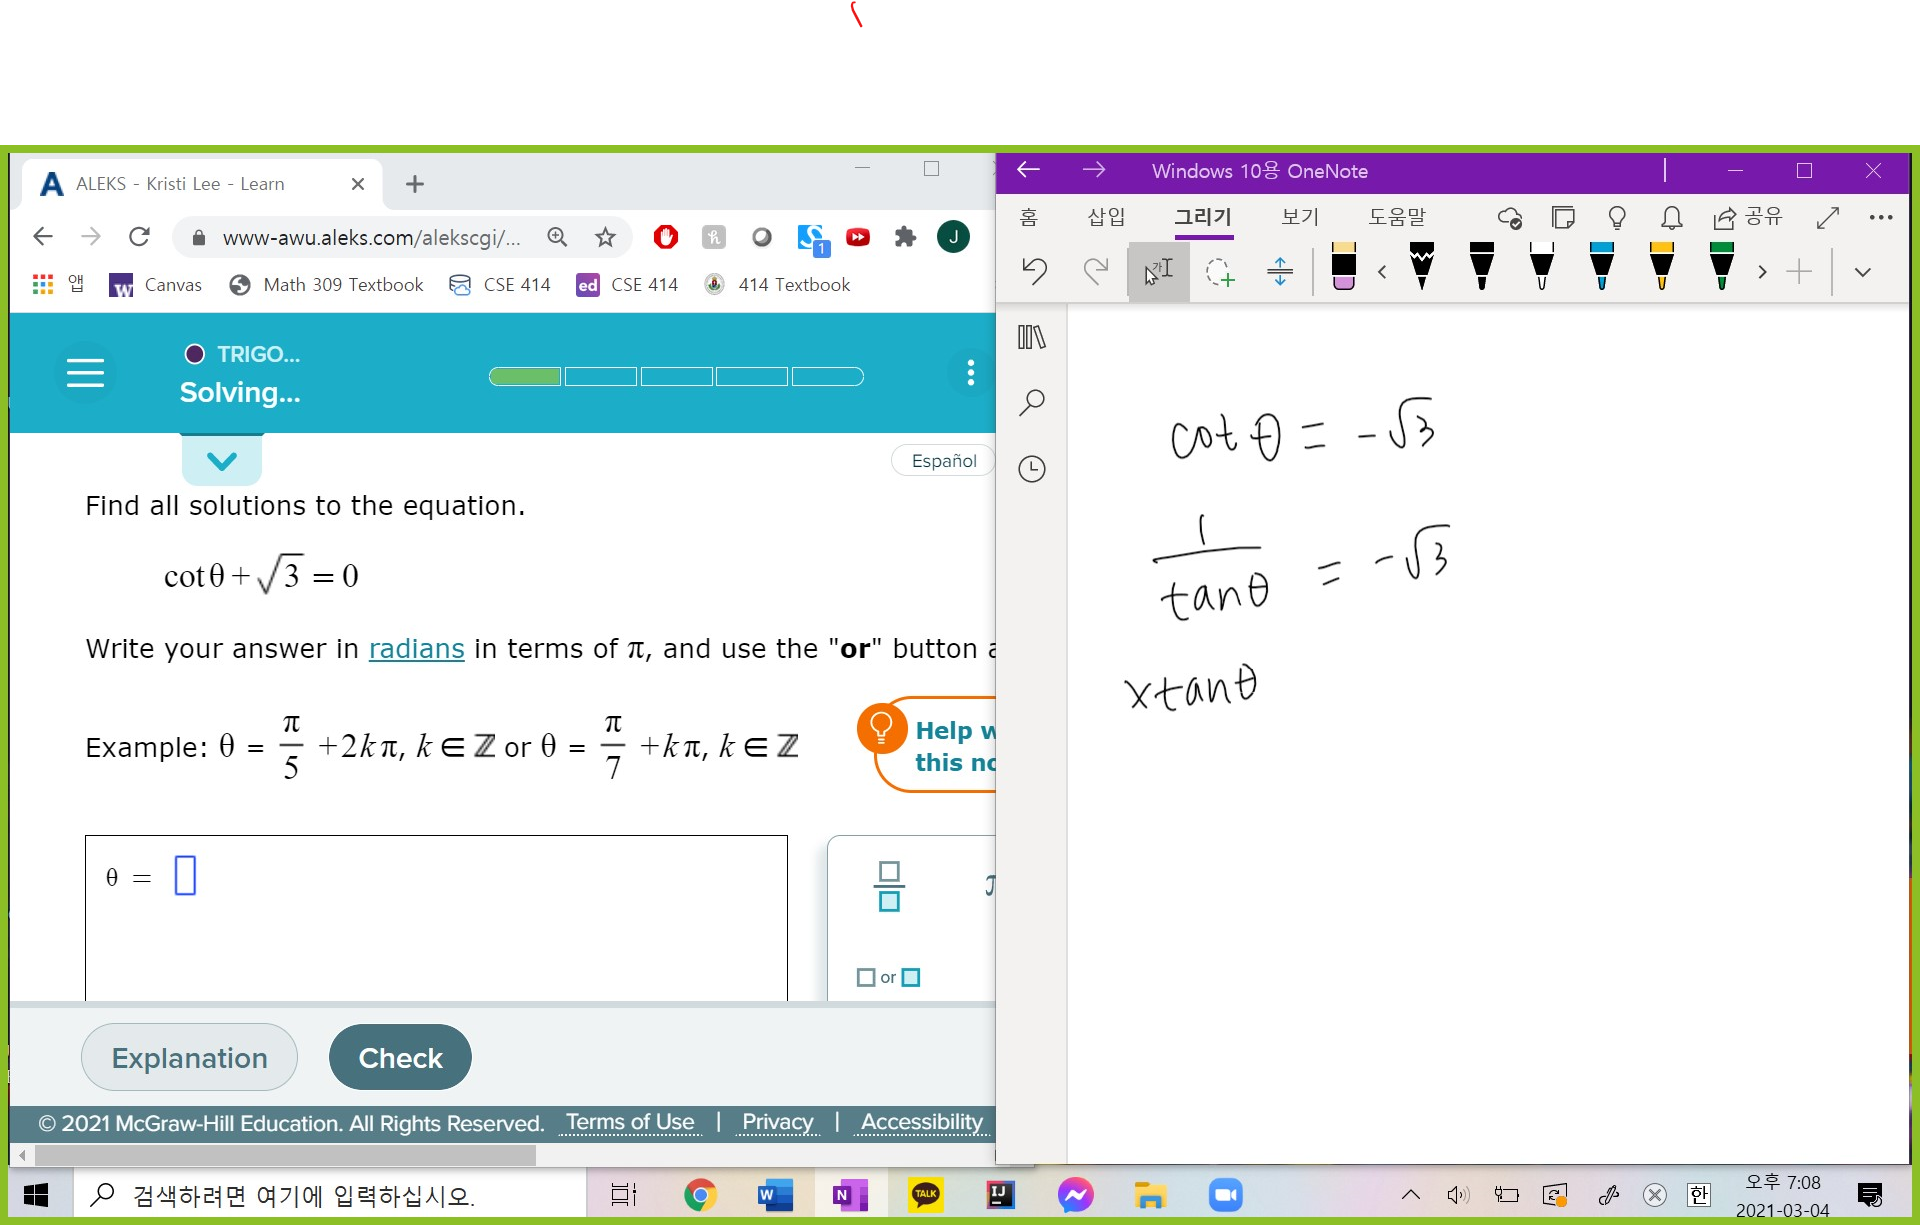Select the lasso selection tool
1920x1225 pixels.
point(1219,271)
